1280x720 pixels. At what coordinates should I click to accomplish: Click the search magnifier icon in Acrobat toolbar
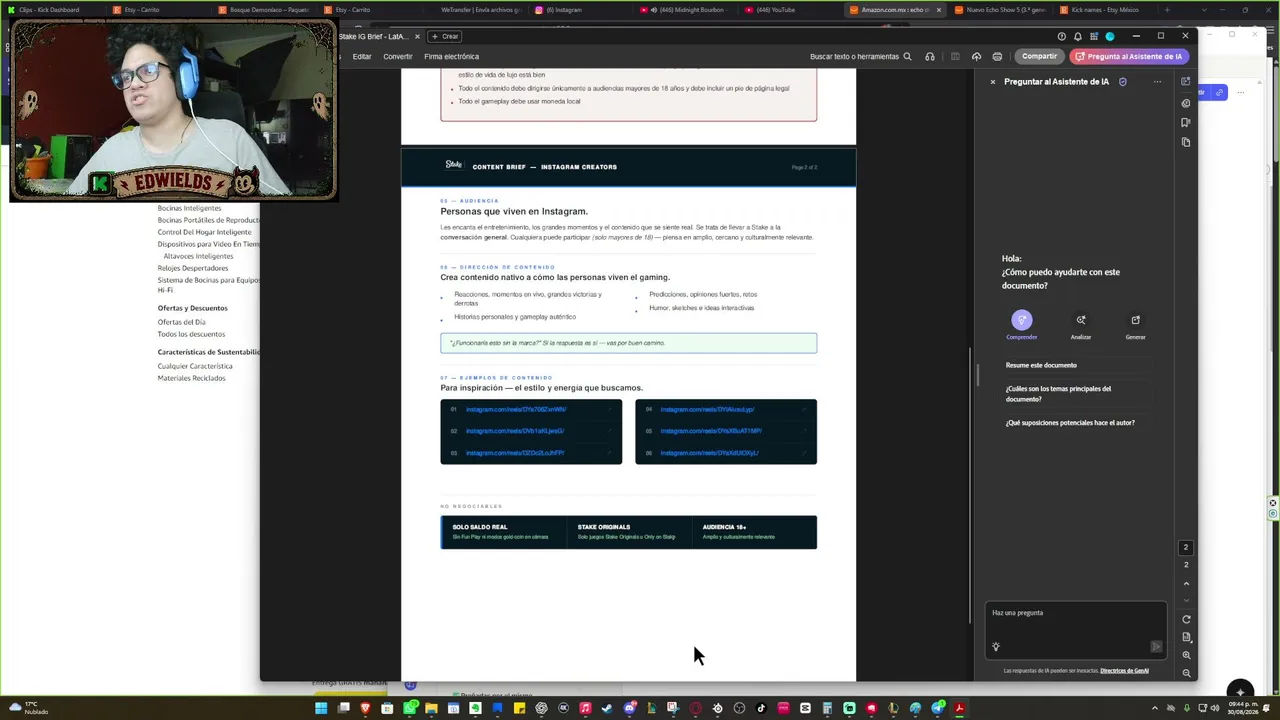907,57
